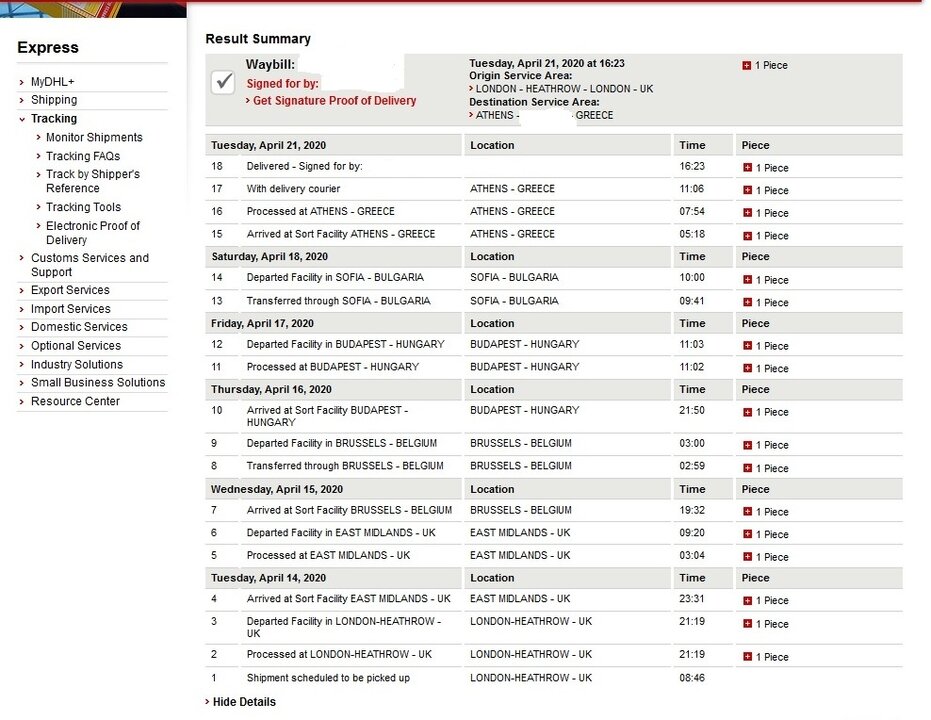Expand the Export Services arrow
This screenshot has width=931, height=720.
point(22,291)
